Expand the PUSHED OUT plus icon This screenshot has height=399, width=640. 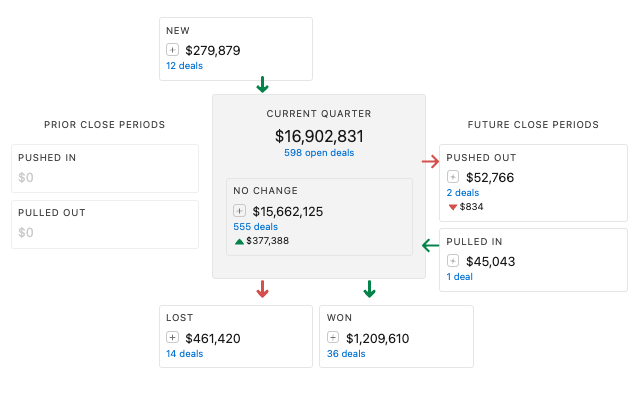tap(453, 177)
